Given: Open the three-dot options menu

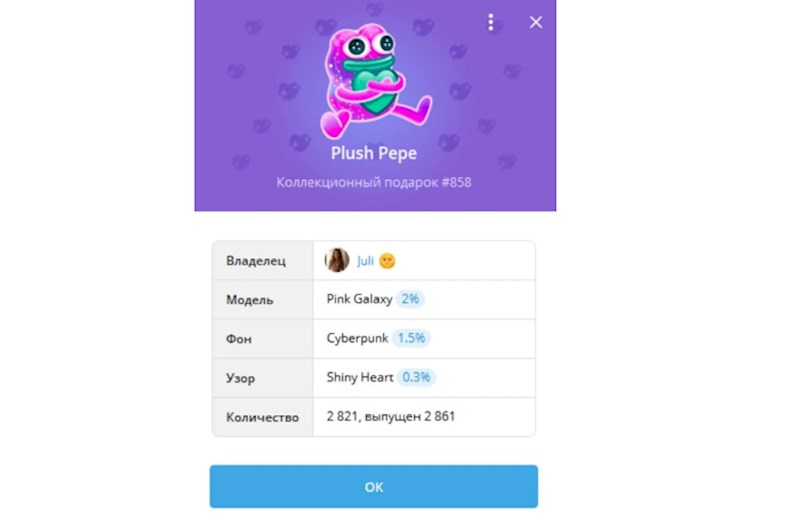Looking at the screenshot, I should (490, 22).
